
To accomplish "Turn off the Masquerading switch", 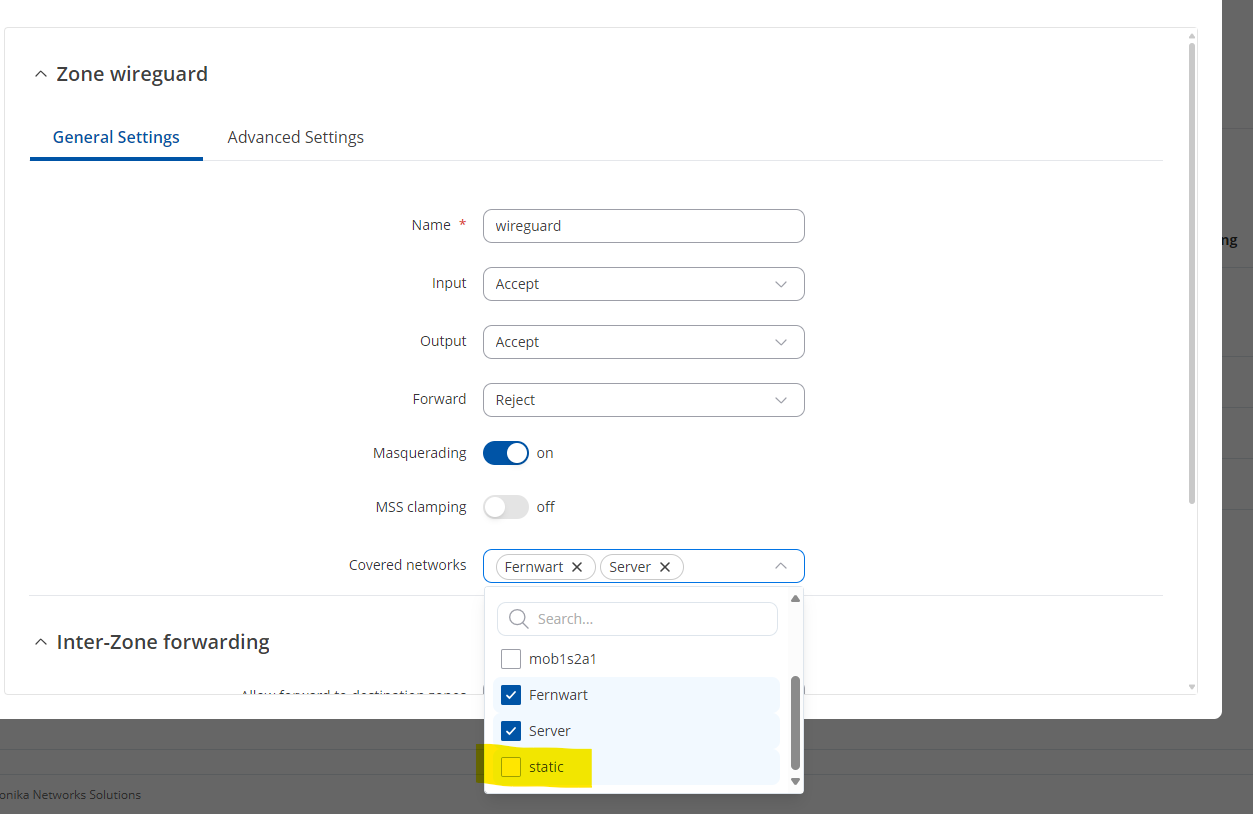I will (x=505, y=453).
